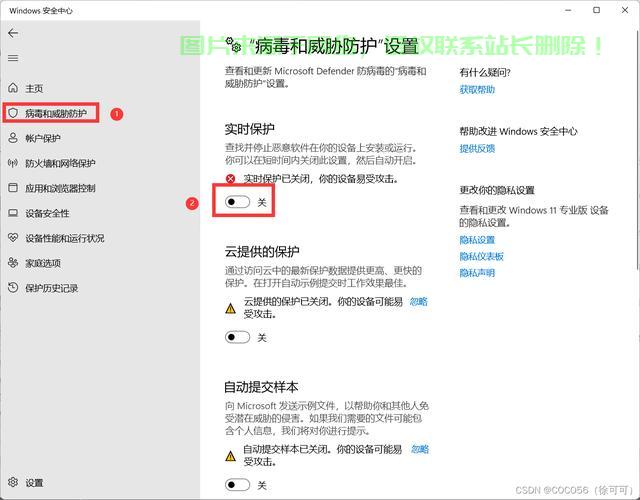Click the warning triangle under 云提供的保护
This screenshot has height=500, width=640.
coord(231,308)
